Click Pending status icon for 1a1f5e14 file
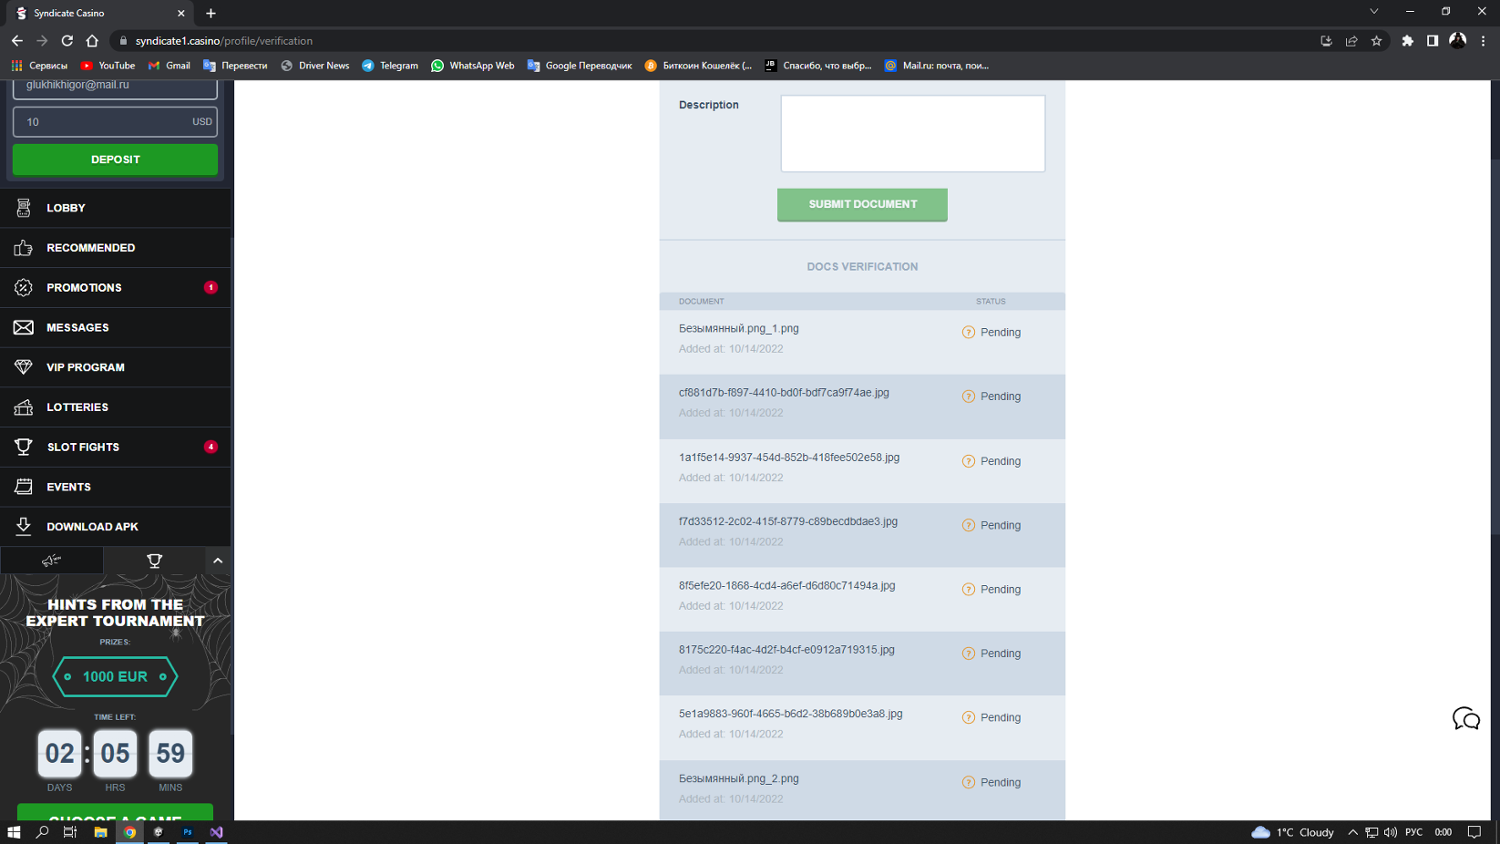 (968, 462)
